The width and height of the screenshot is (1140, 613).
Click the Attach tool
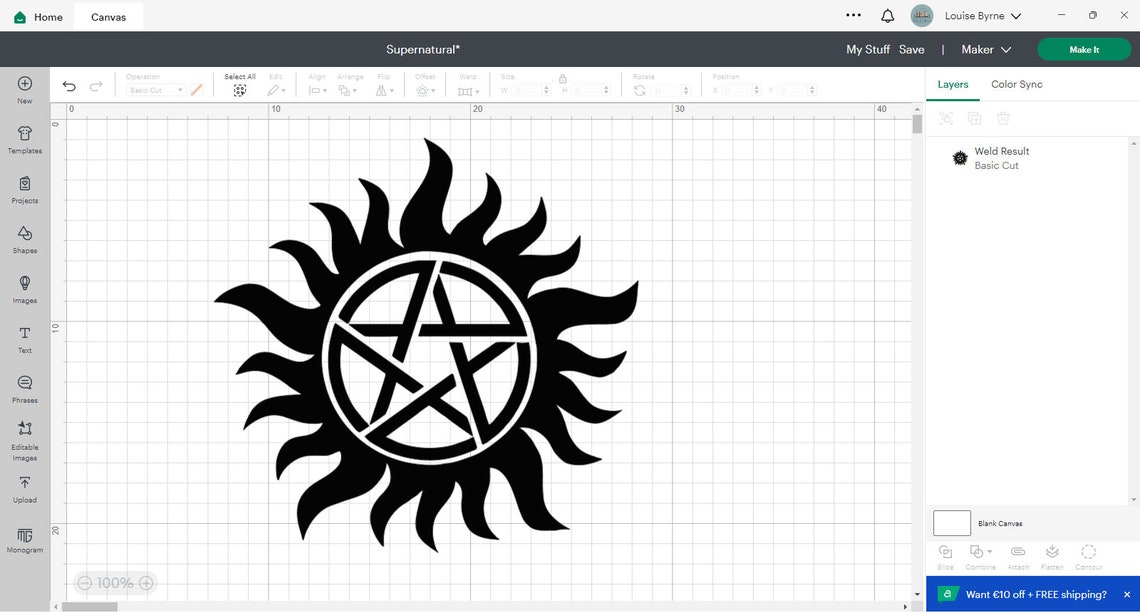coord(1018,556)
